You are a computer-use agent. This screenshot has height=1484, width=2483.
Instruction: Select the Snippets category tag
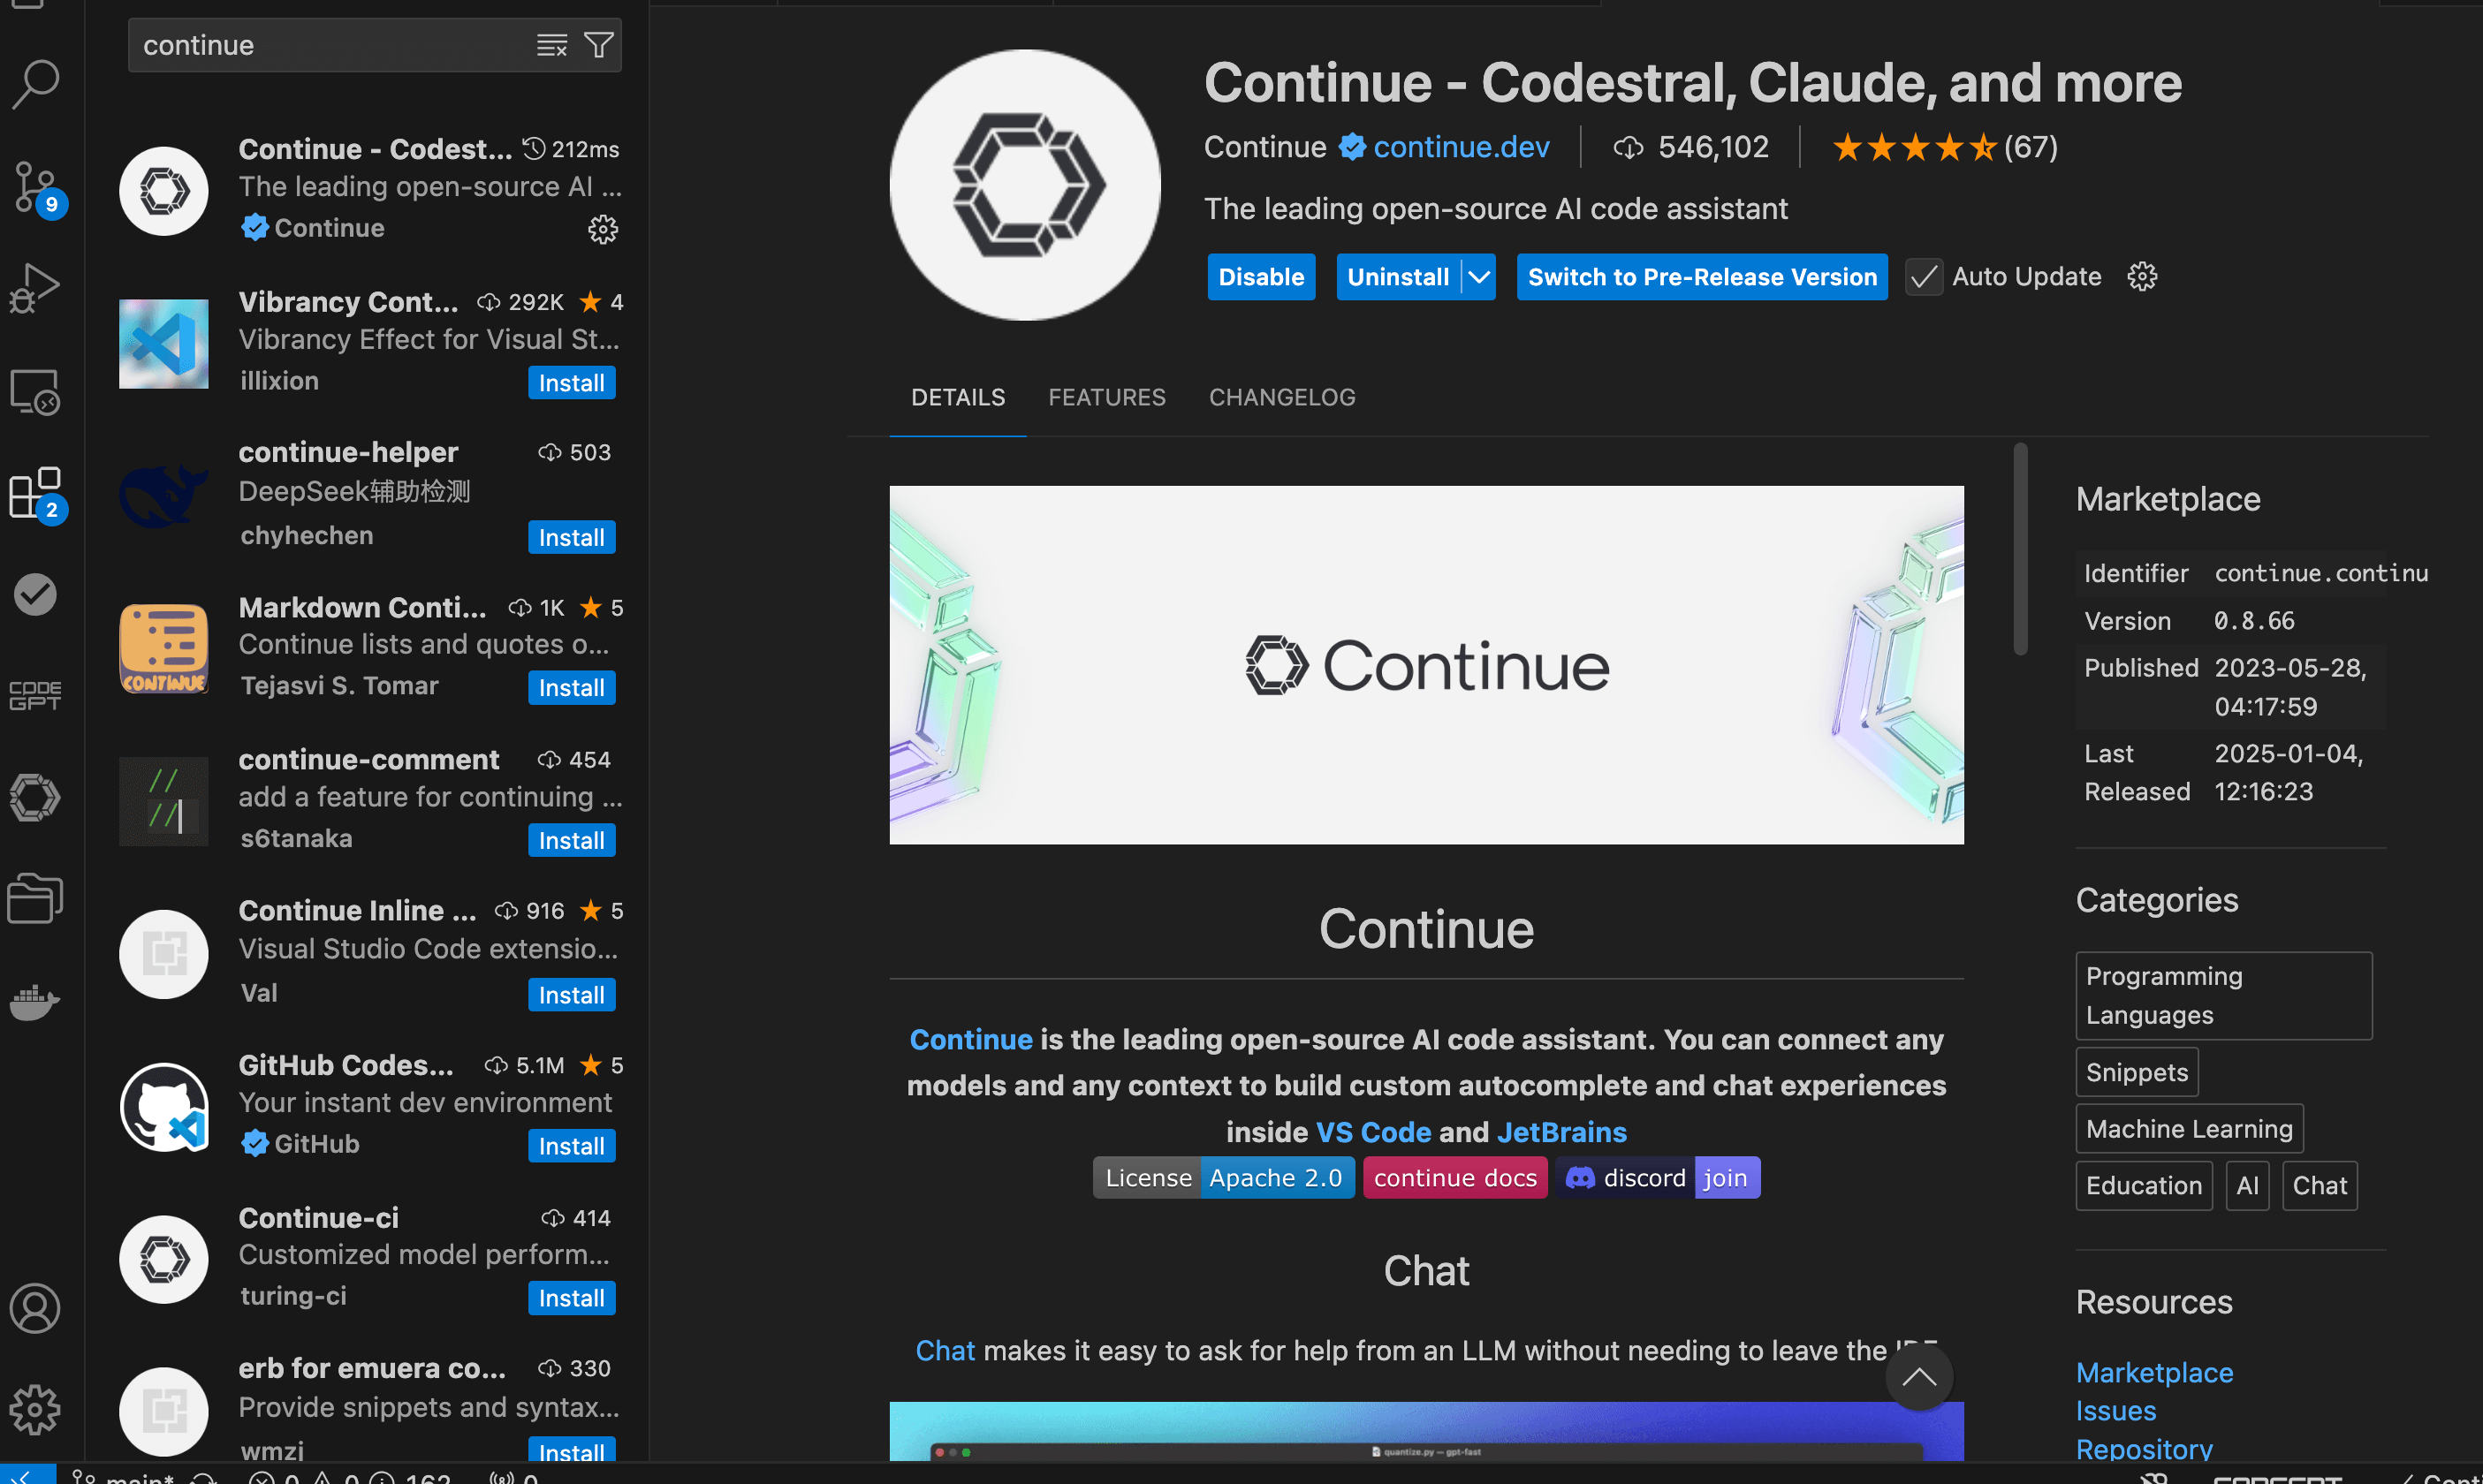[2137, 1072]
